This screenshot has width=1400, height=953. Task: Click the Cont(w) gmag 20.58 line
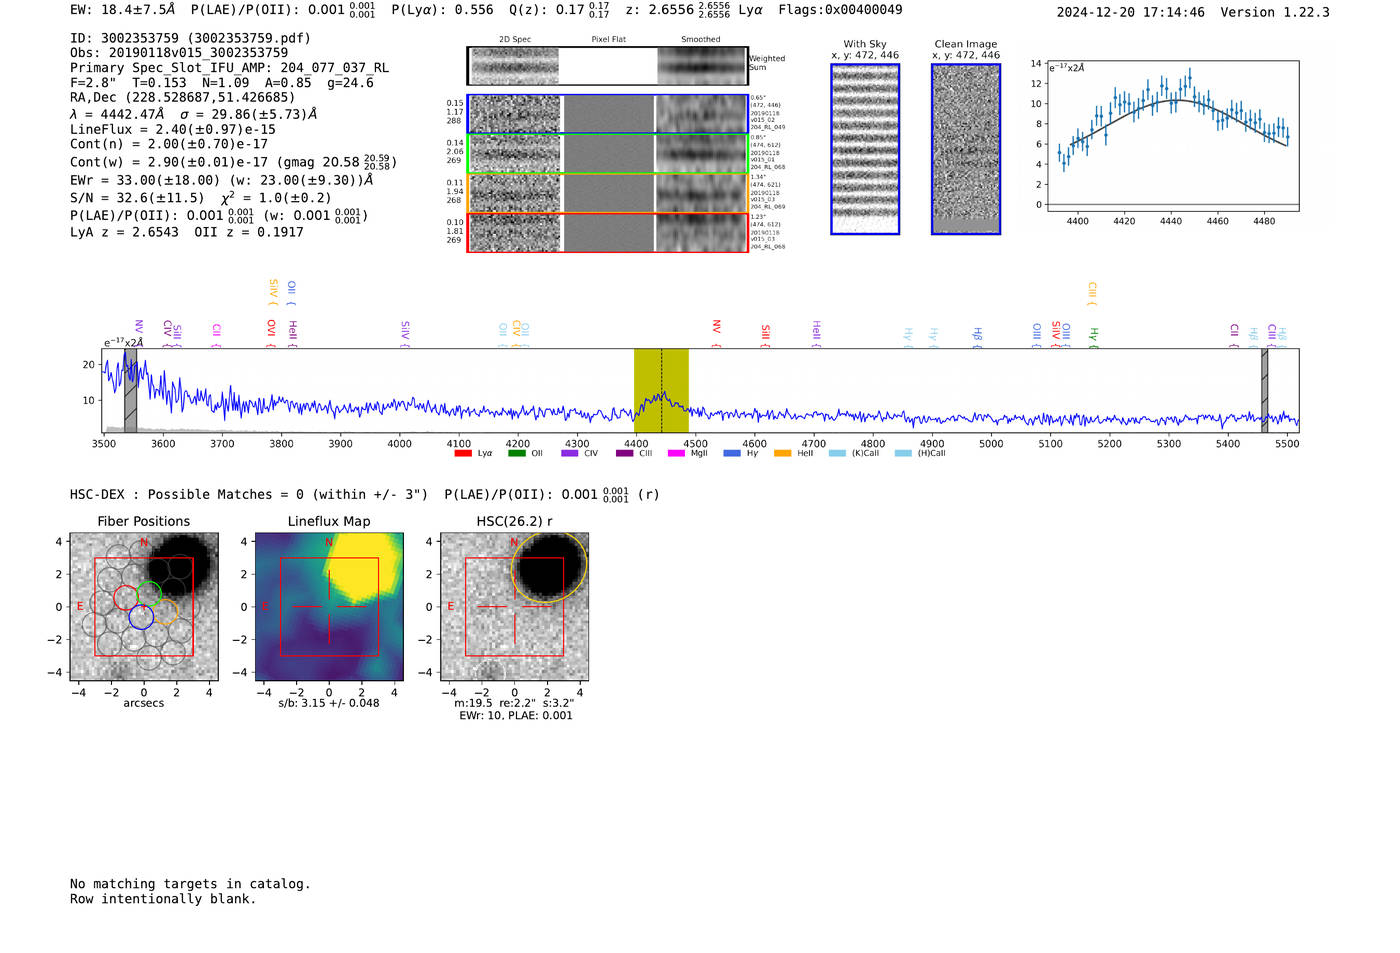point(233,162)
